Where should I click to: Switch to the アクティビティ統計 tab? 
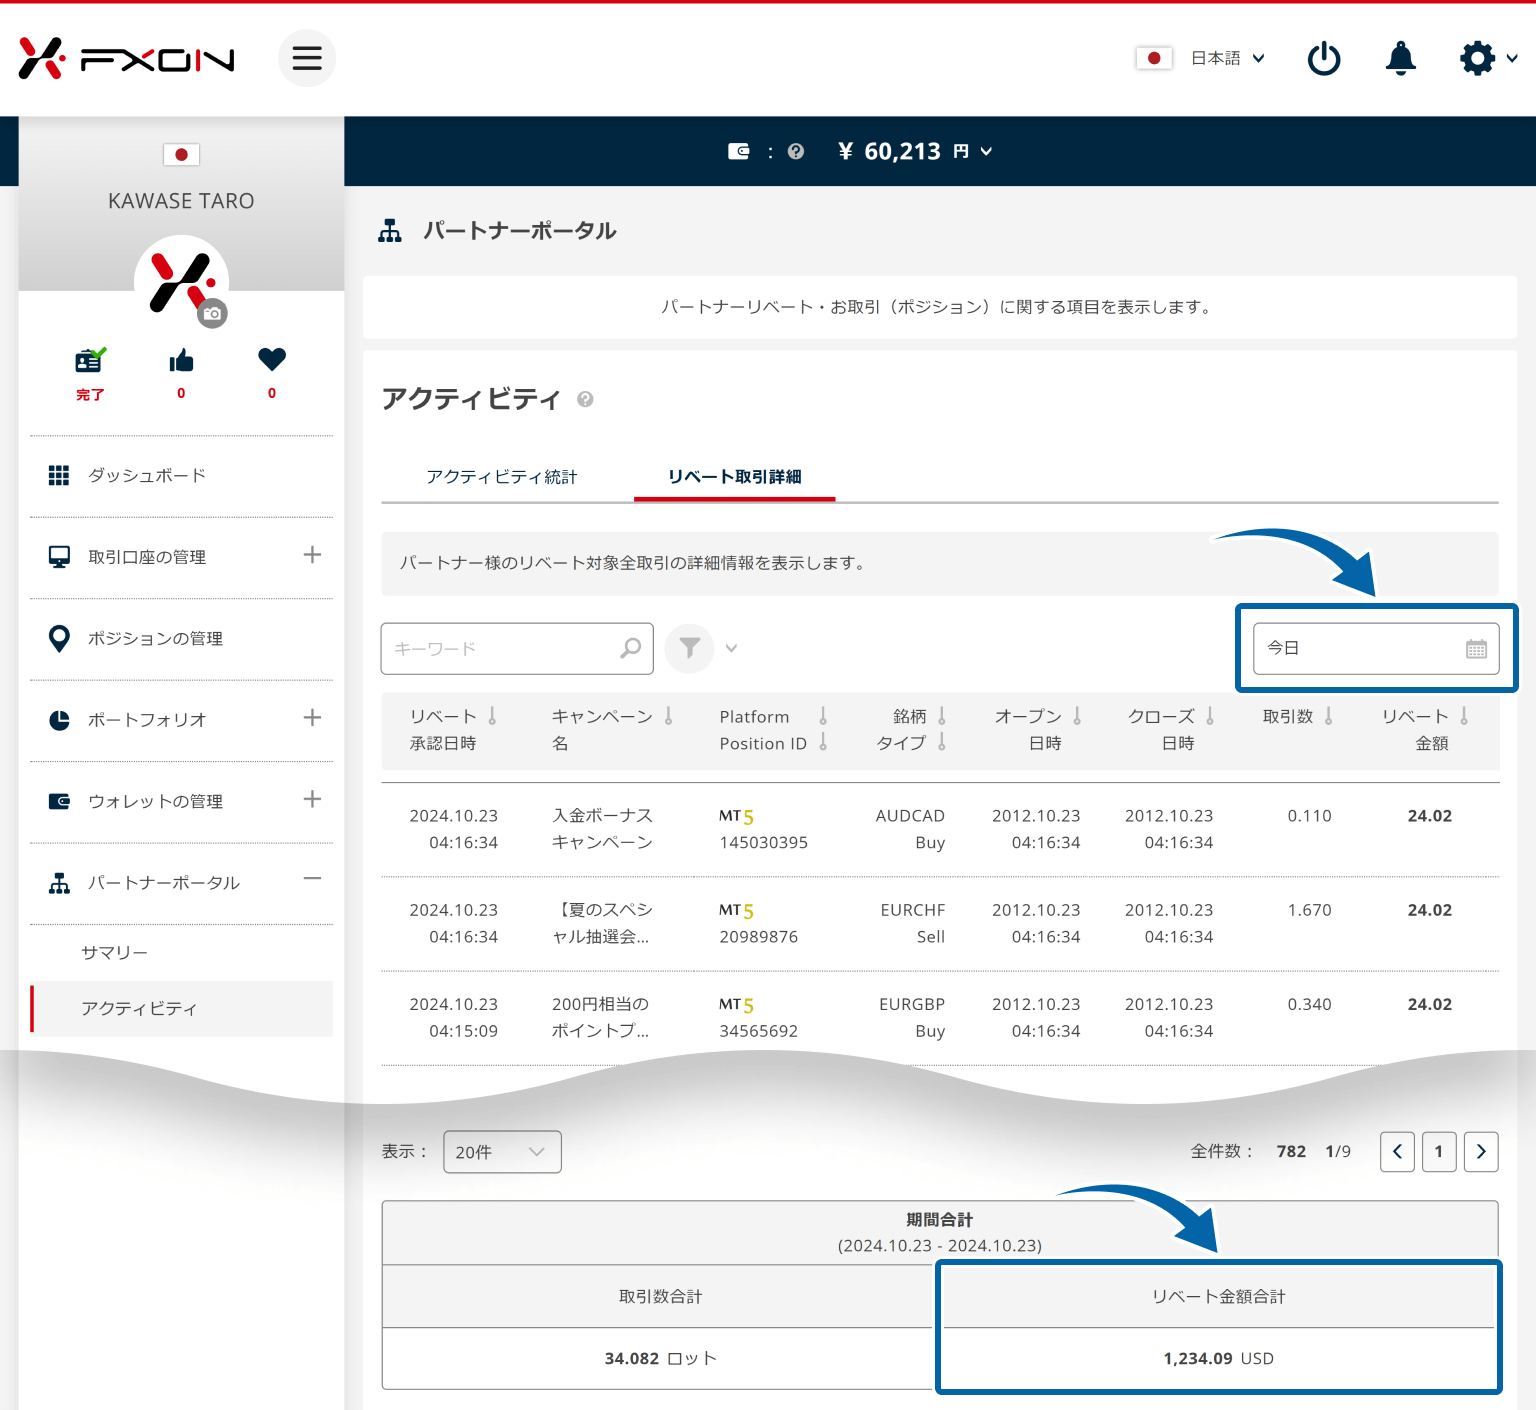[x=502, y=477]
